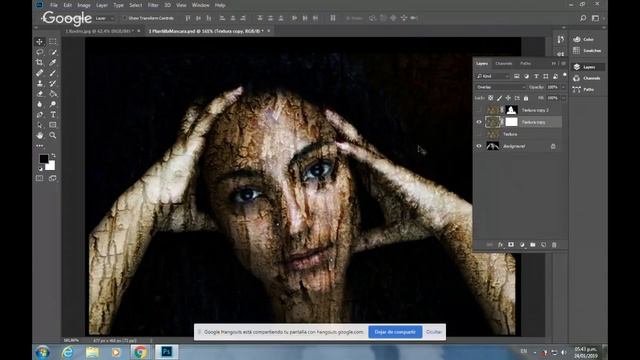Click the Ocultar link
Viewport: 640px width, 360px height.
click(x=434, y=332)
